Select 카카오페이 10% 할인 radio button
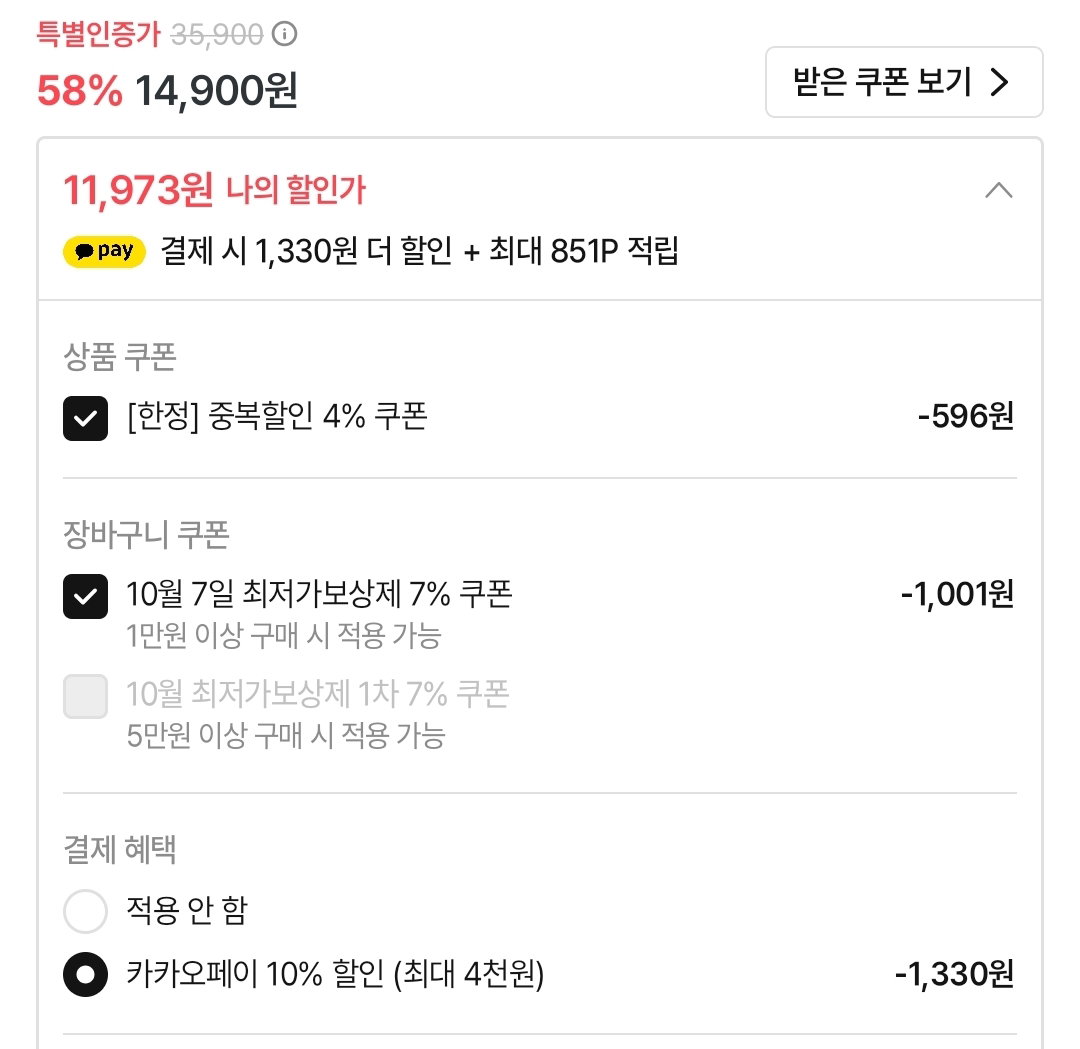Screen dimensions: 1080x1049 click(85, 975)
